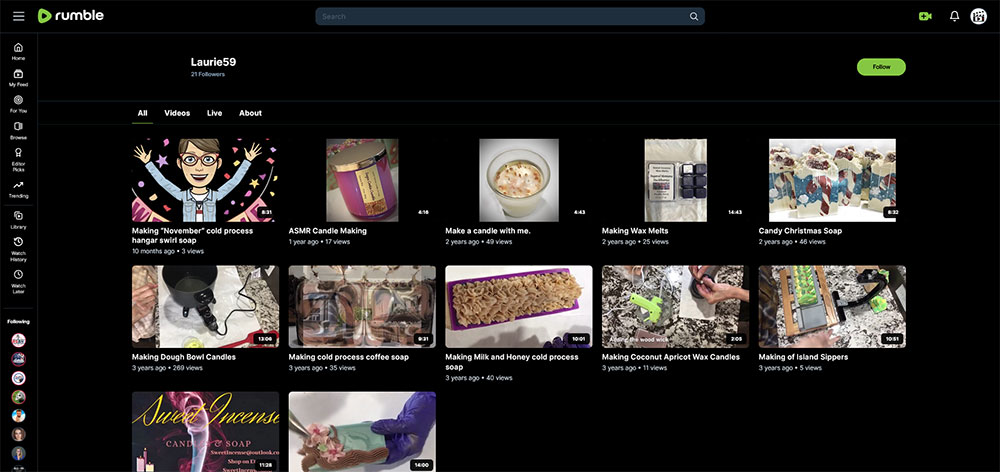Play the Dough Bowl Candles thumbnail
The image size is (1000, 472).
point(205,307)
